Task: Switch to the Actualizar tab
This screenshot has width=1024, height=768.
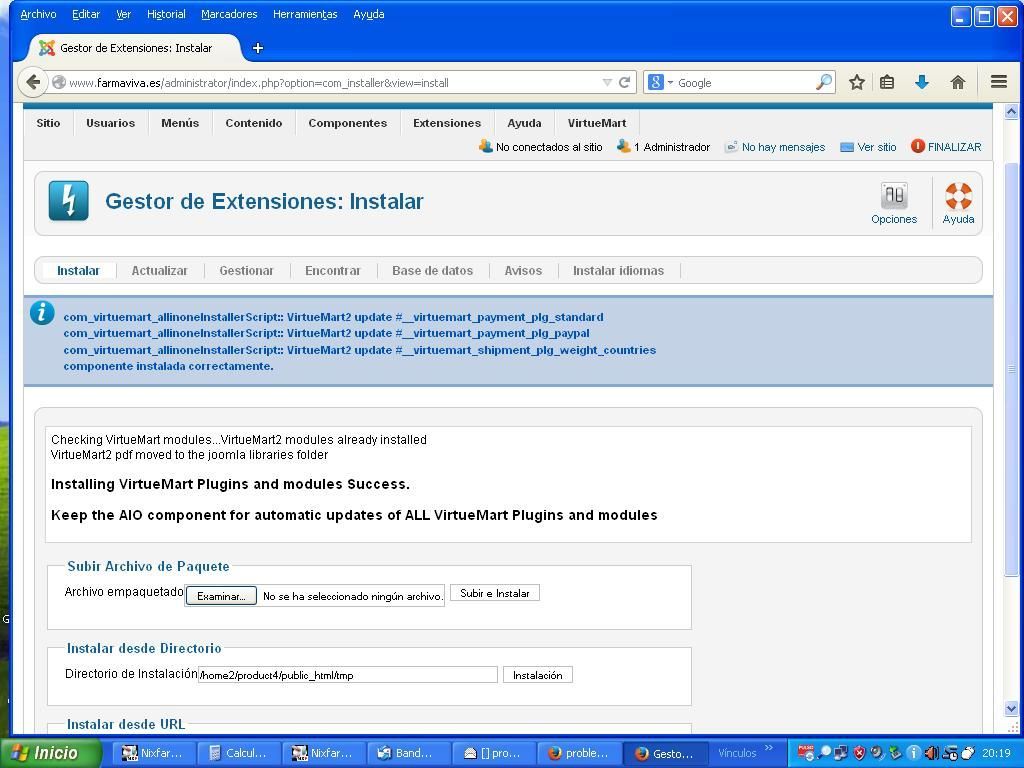Action: (159, 270)
